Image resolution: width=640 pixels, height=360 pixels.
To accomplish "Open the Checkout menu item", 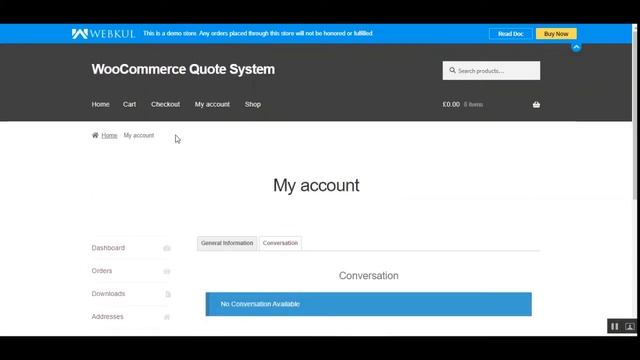I will coord(165,104).
